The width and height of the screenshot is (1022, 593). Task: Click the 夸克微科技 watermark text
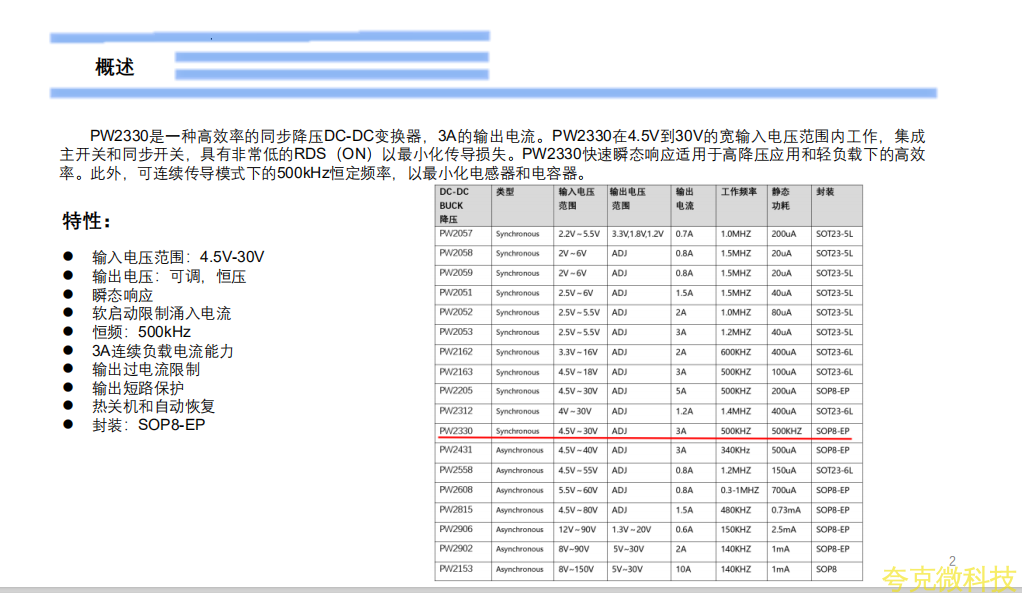(948, 577)
